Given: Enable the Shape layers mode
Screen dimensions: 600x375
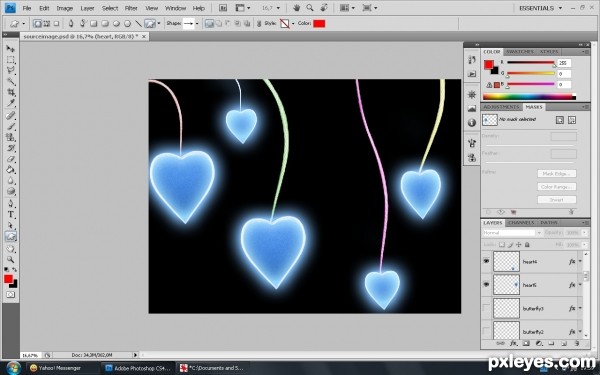Looking at the screenshot, I should pyautogui.click(x=37, y=24).
